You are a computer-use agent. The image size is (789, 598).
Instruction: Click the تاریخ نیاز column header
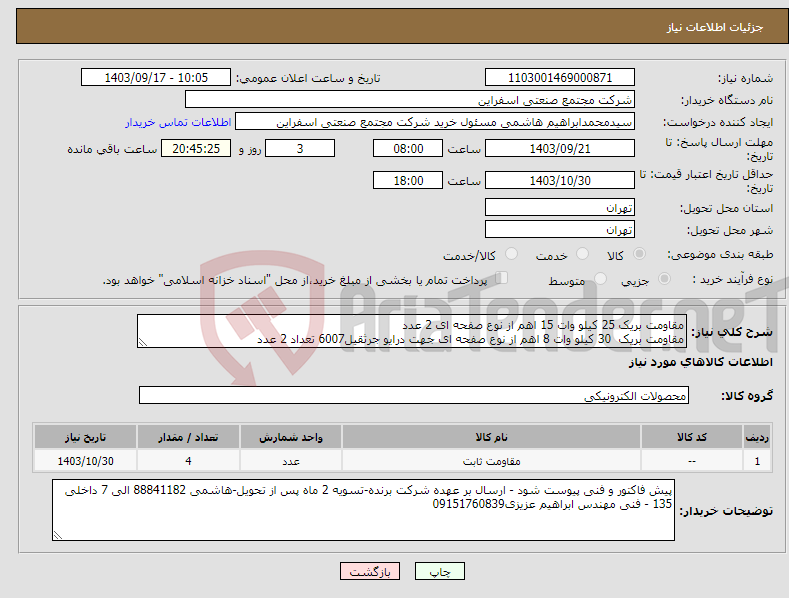[x=86, y=437]
